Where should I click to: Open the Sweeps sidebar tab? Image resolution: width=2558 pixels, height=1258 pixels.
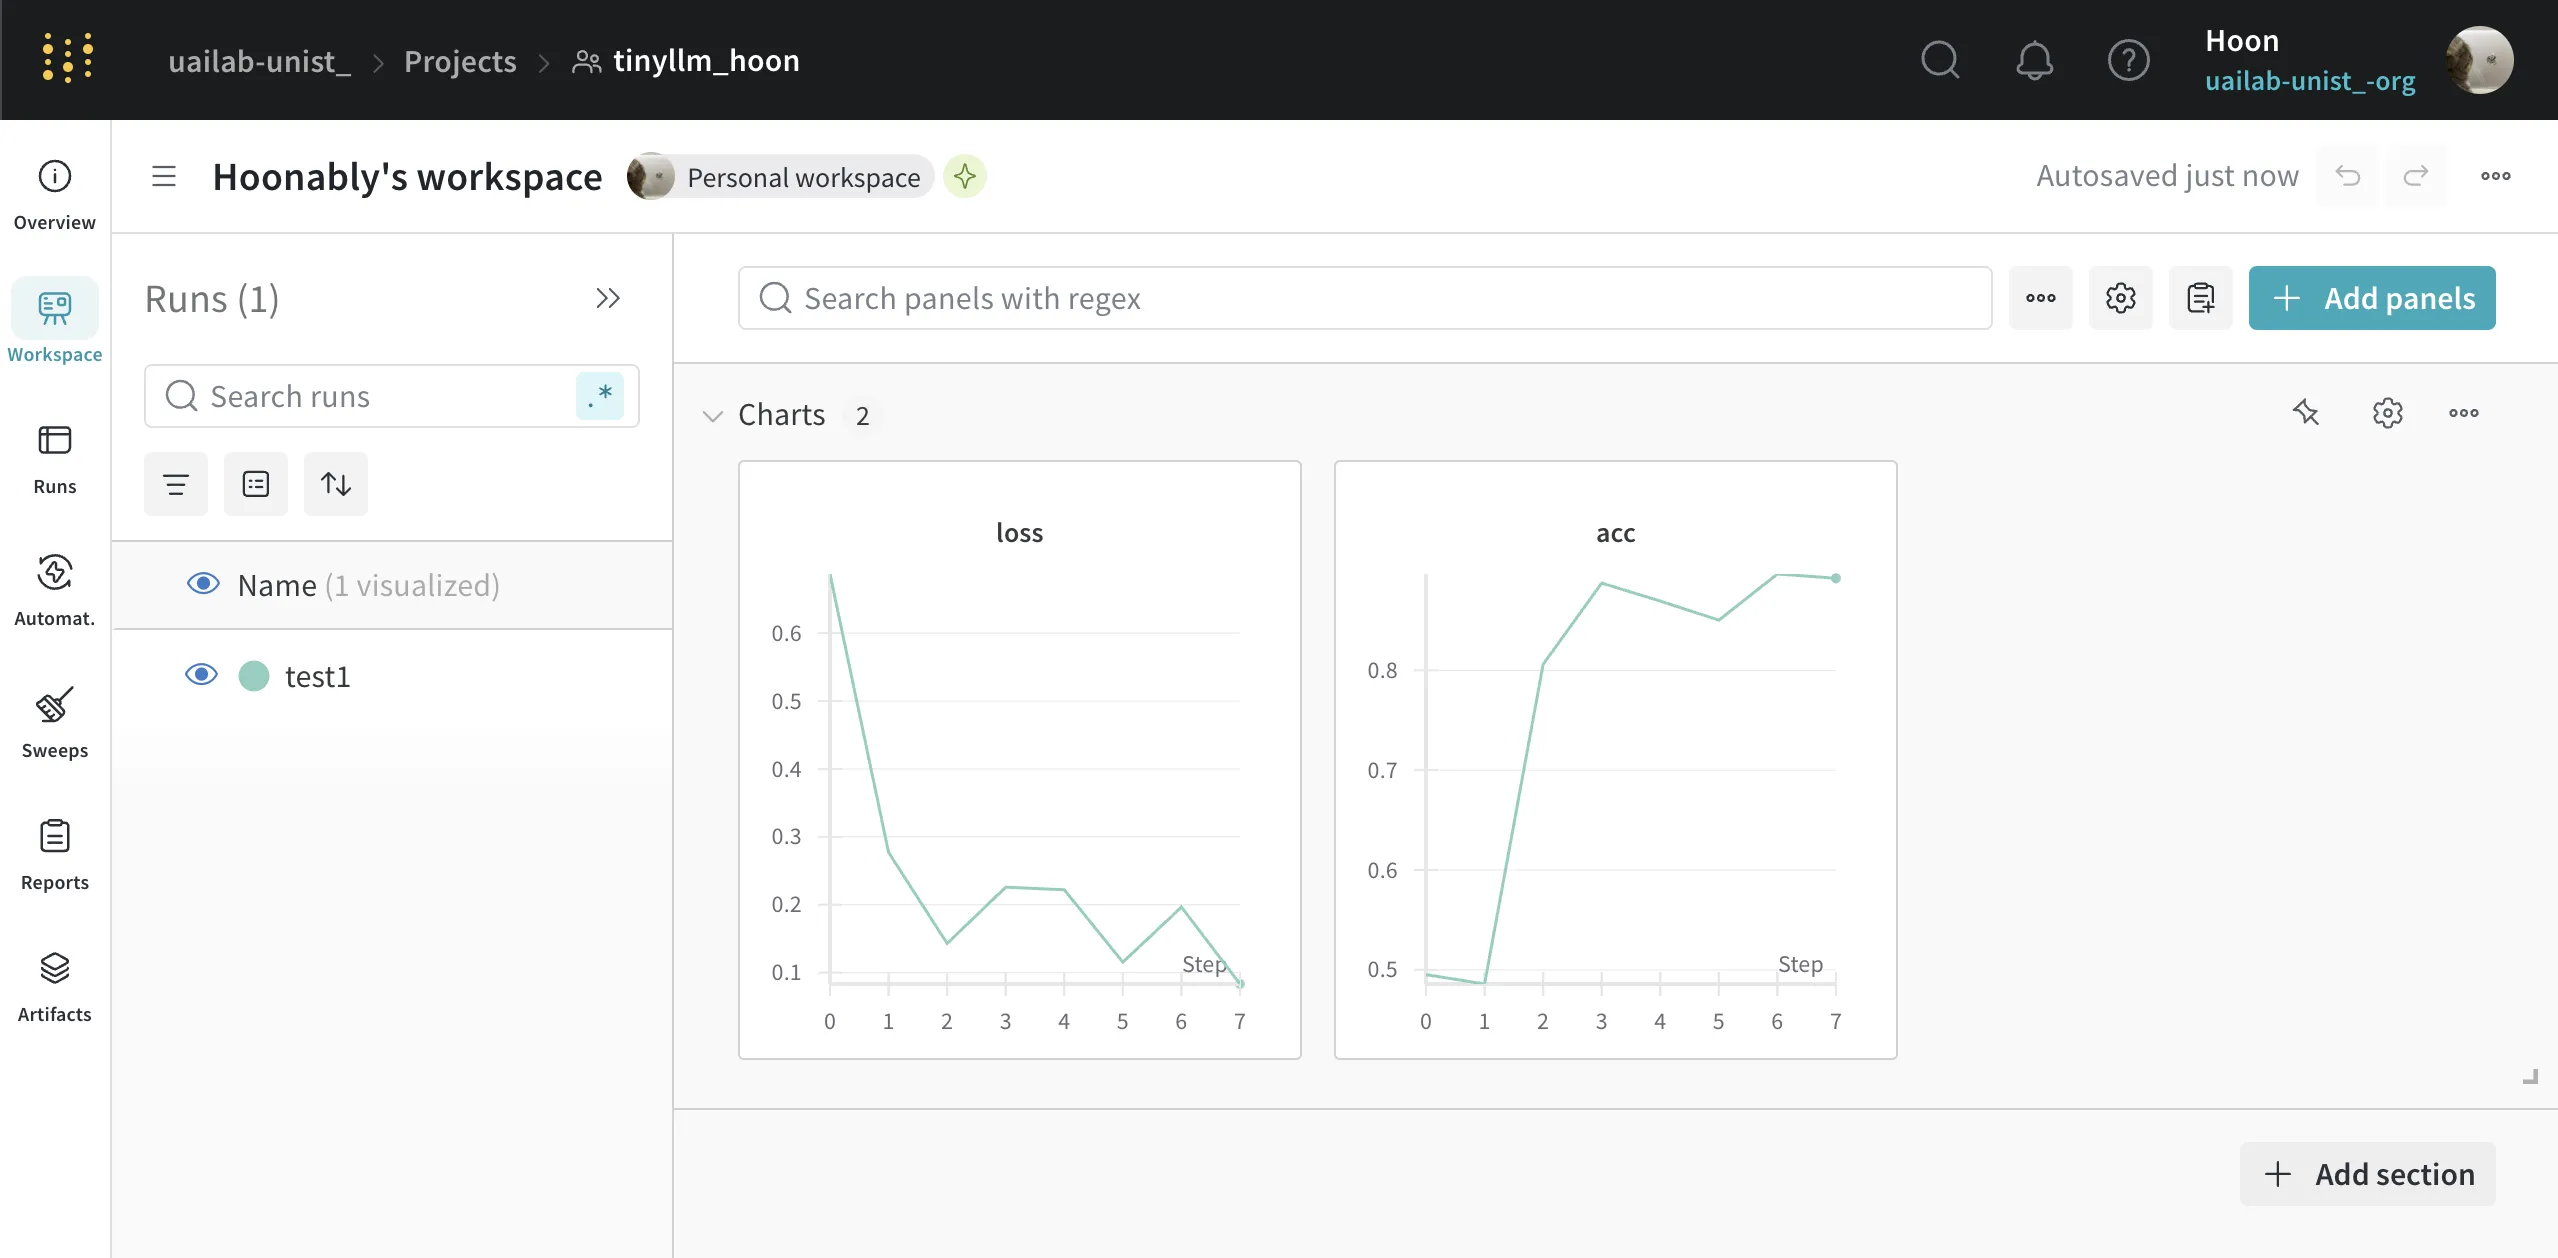[x=54, y=722]
